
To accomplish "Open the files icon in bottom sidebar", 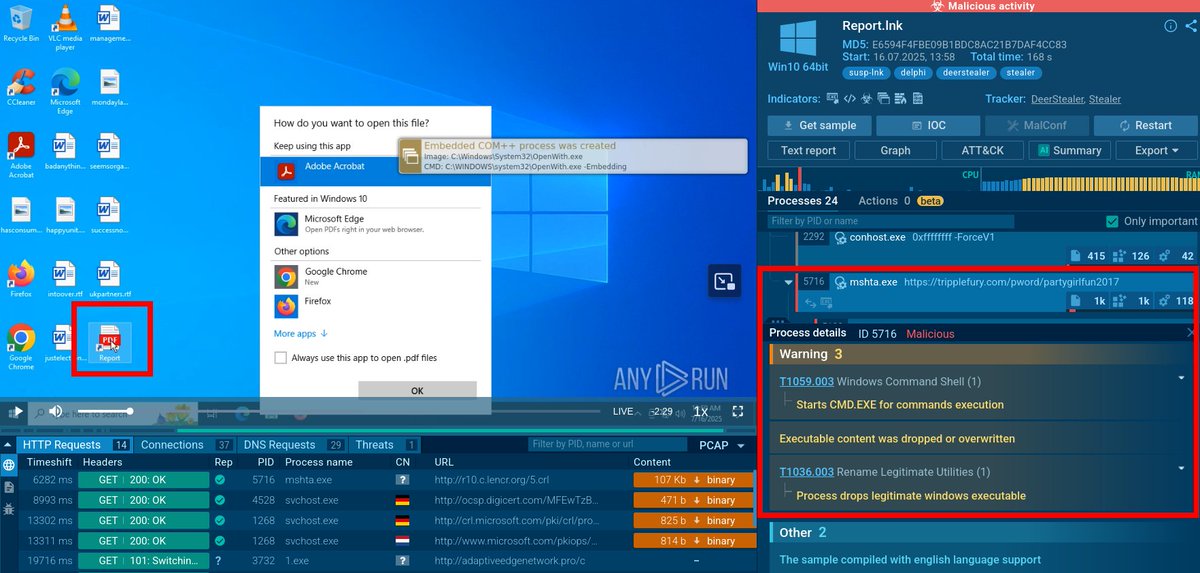I will pos(9,487).
